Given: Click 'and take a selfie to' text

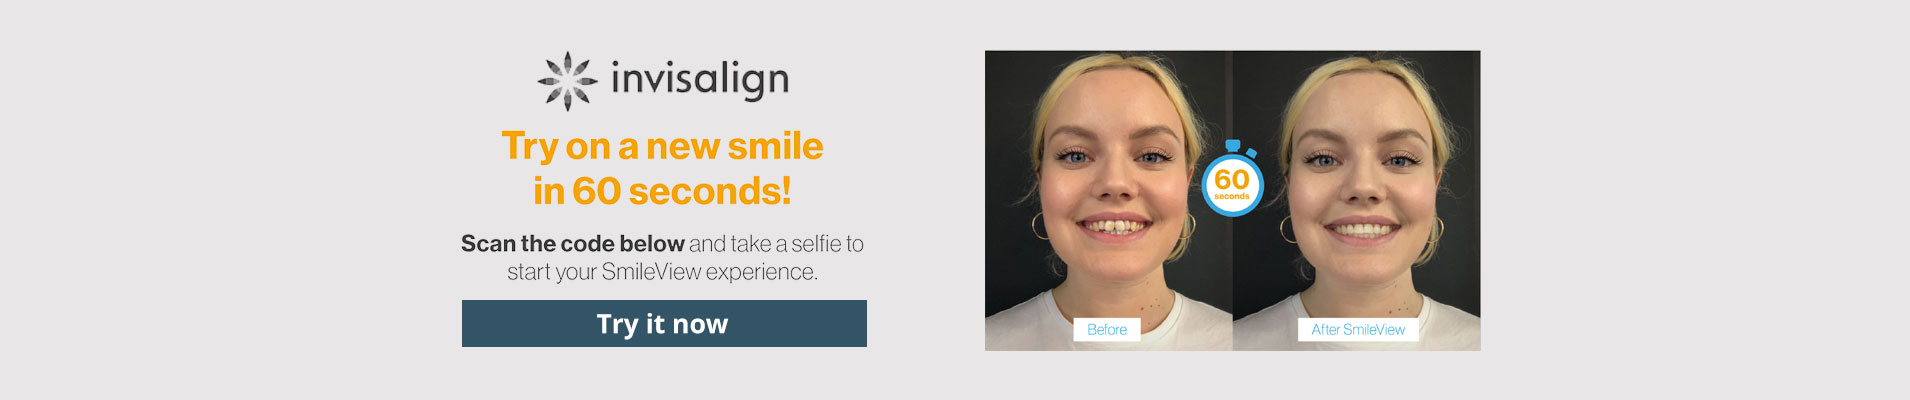Looking at the screenshot, I should [776, 243].
